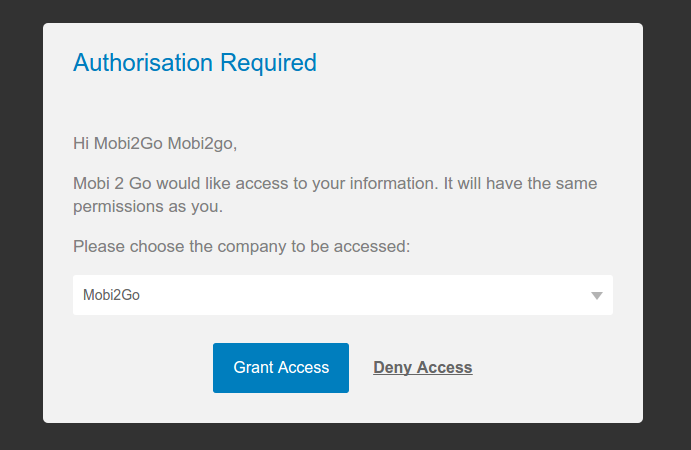Click the "Please choose the company" label
This screenshot has height=450, width=691.
[242, 246]
